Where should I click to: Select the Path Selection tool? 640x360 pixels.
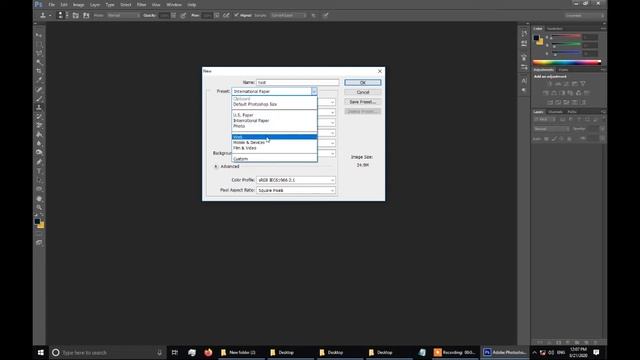pos(39,180)
